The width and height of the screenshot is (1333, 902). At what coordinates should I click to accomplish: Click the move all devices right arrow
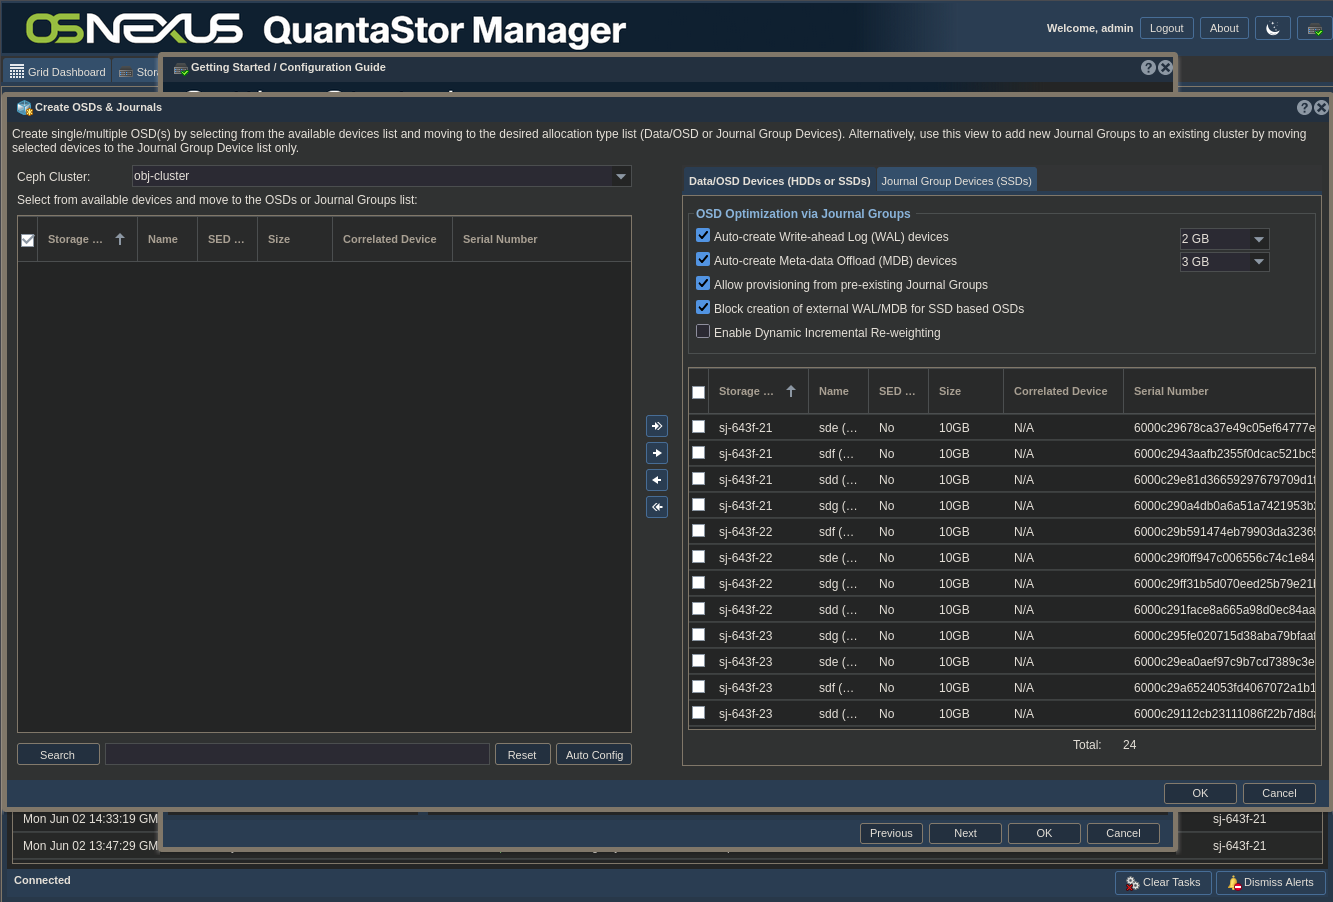[657, 426]
